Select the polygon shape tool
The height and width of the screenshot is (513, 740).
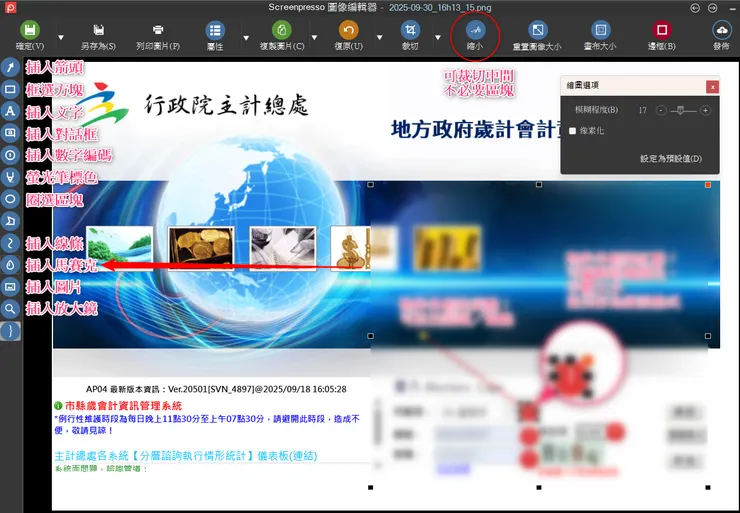pos(10,221)
